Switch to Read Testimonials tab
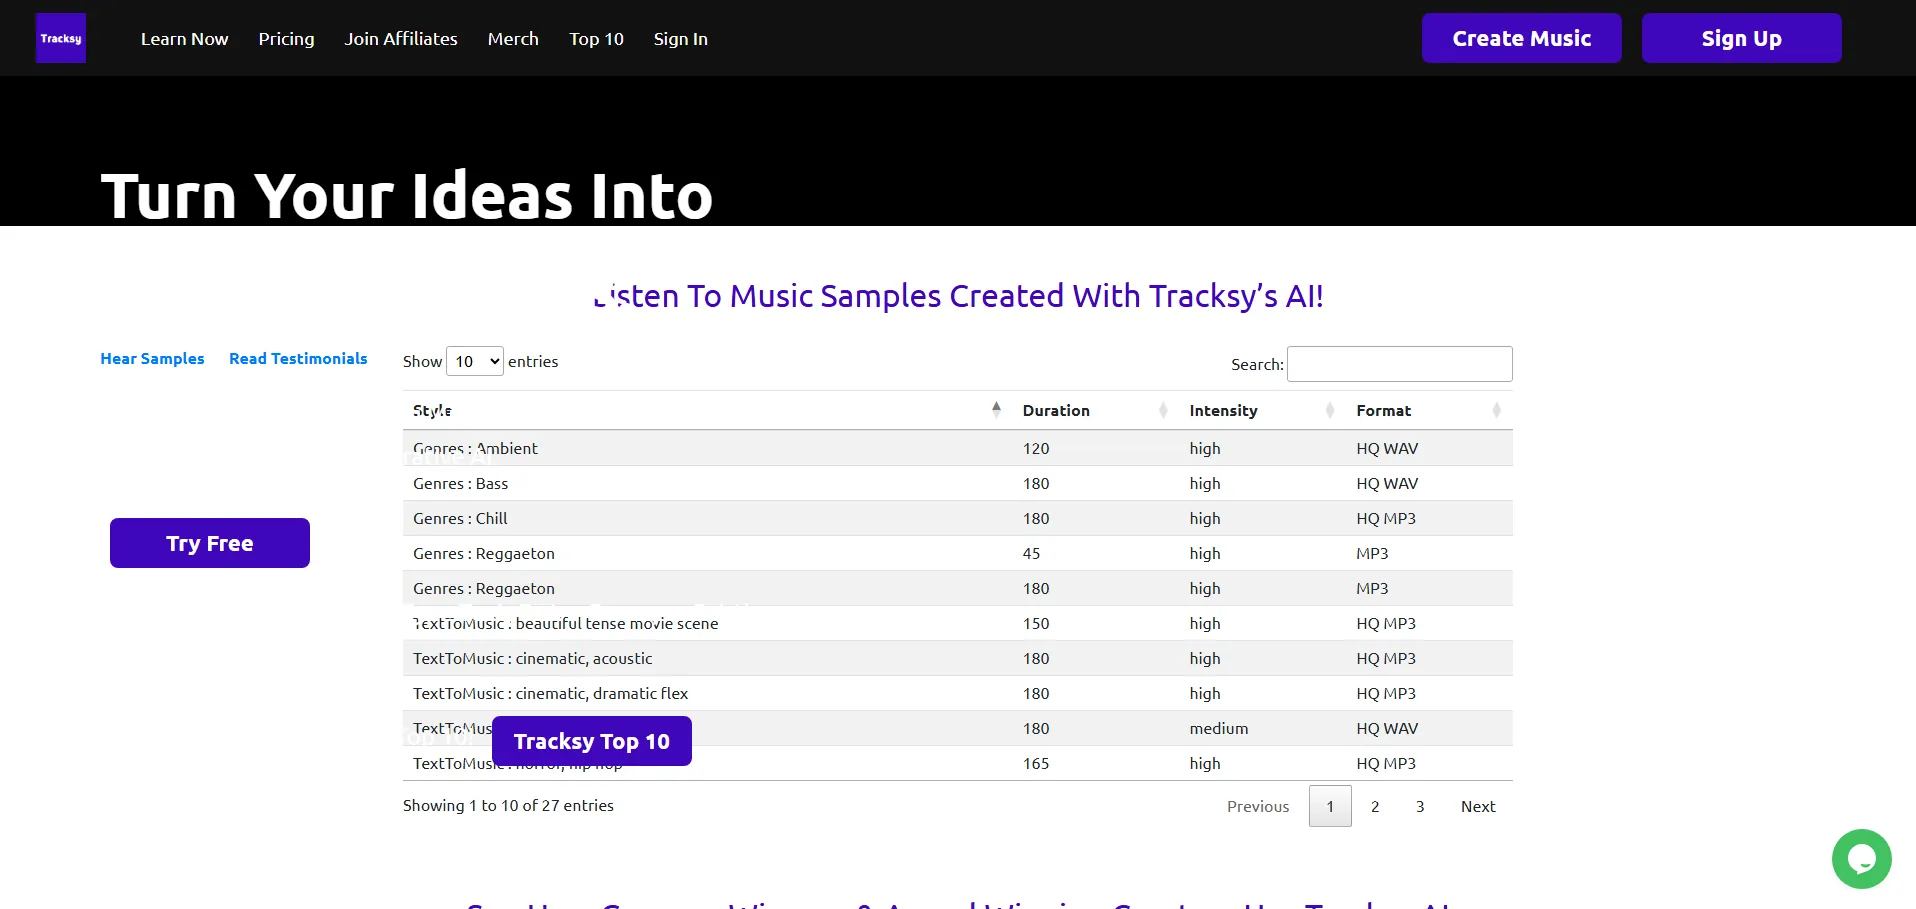The width and height of the screenshot is (1916, 909). (x=298, y=358)
